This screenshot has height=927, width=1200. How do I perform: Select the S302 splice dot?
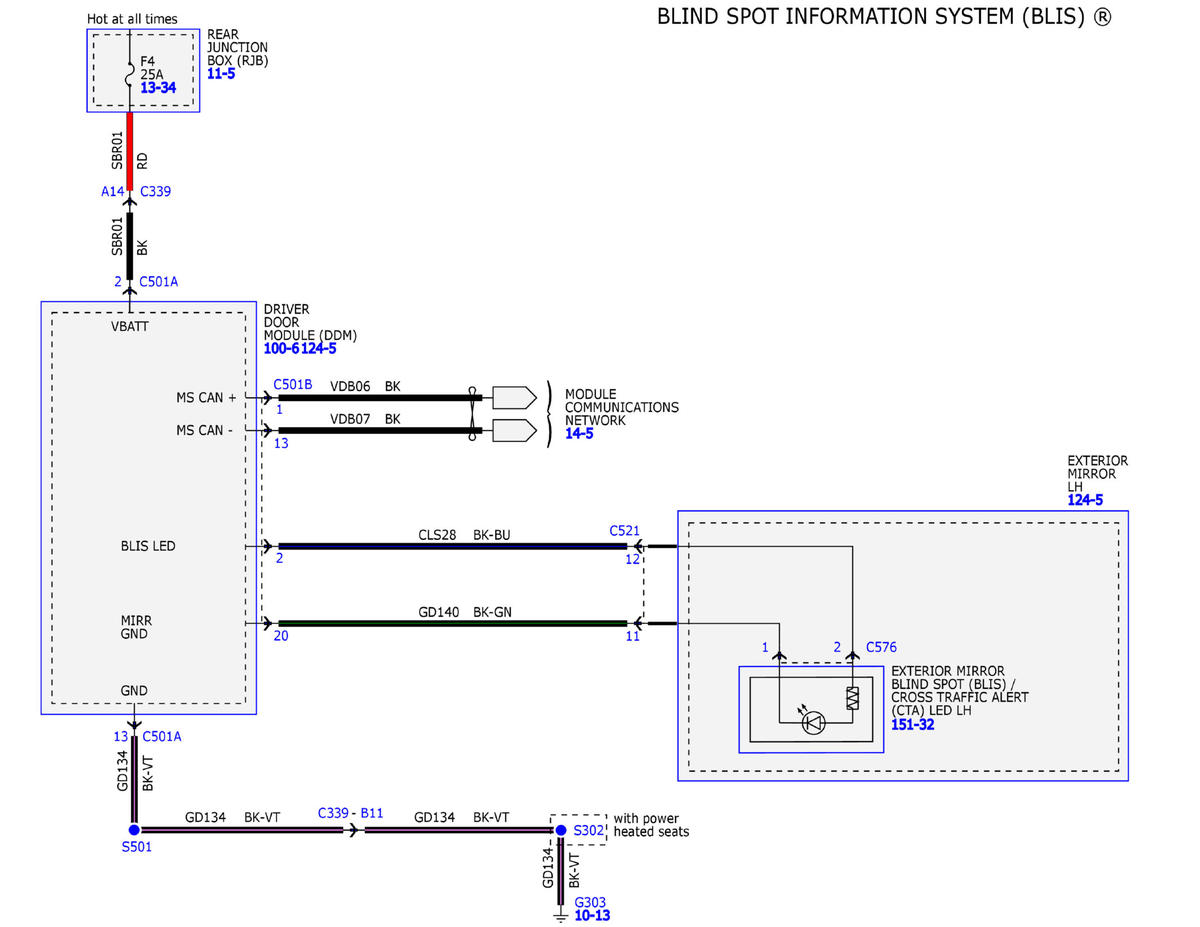pyautogui.click(x=560, y=830)
